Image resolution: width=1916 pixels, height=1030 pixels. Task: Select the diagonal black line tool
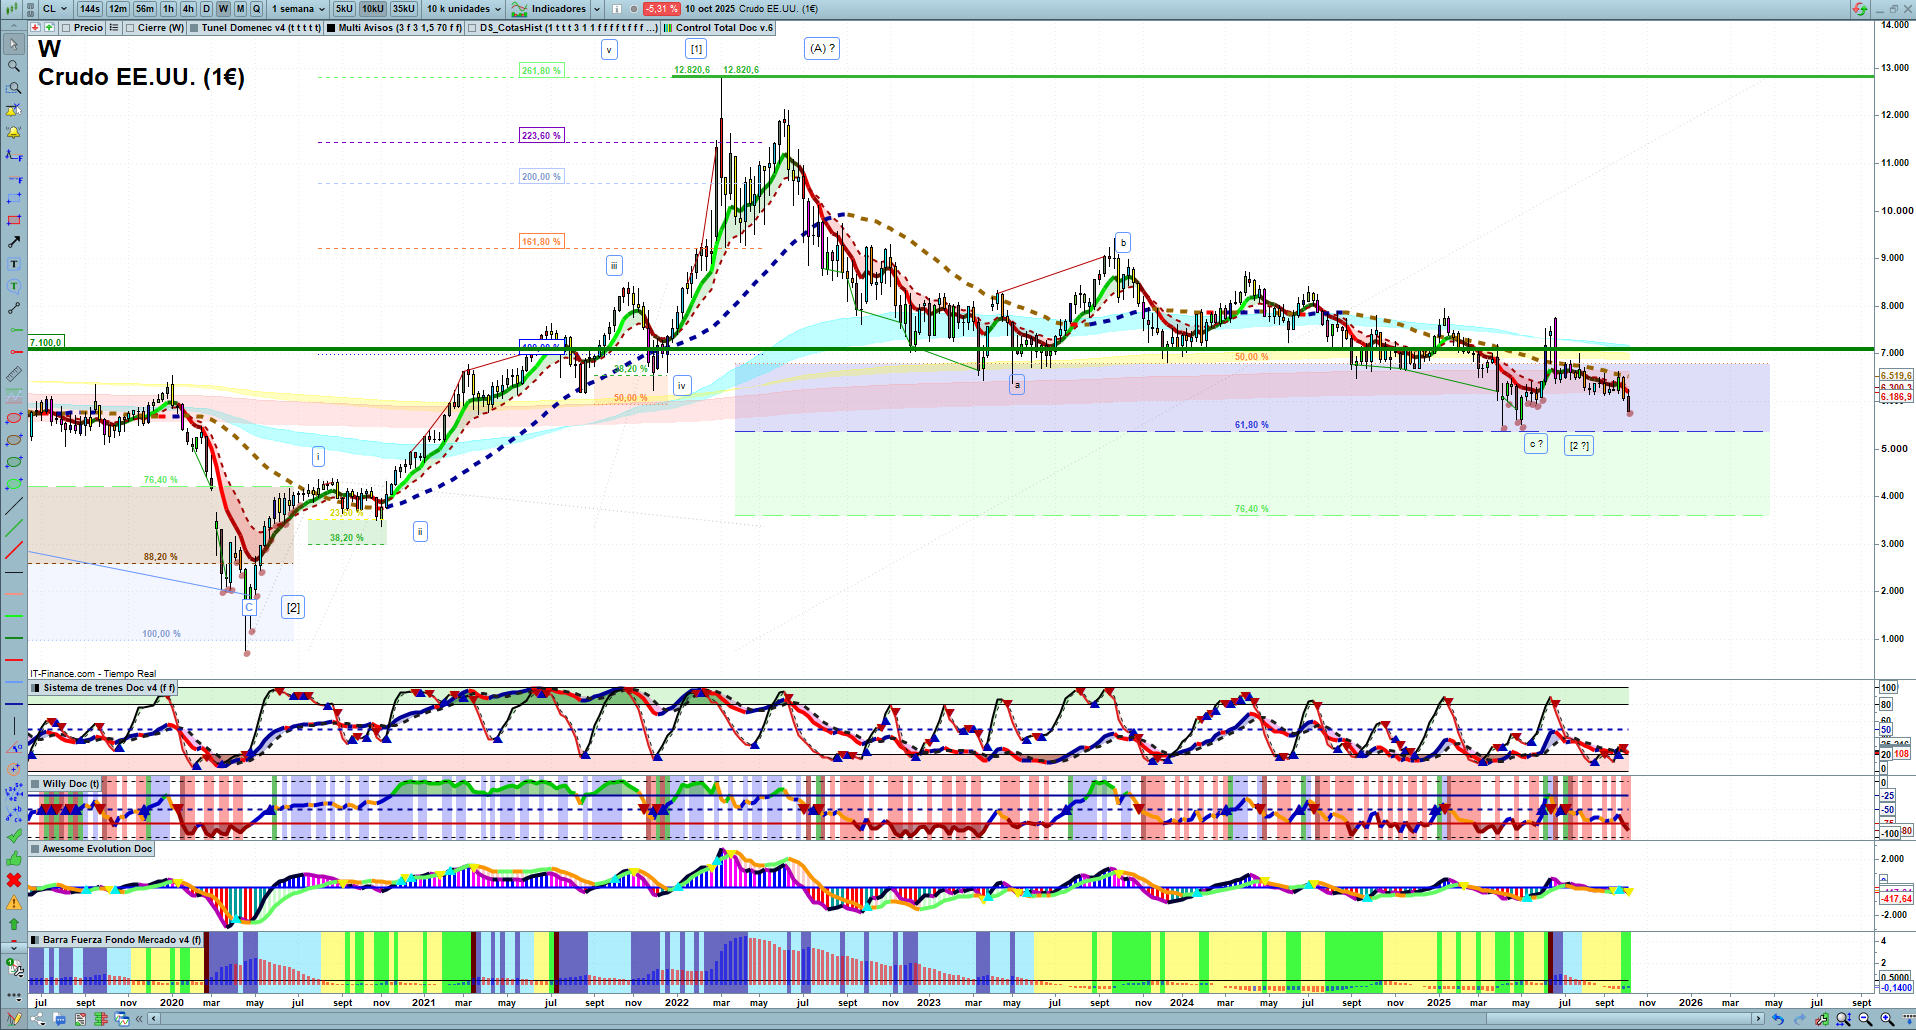(13, 506)
